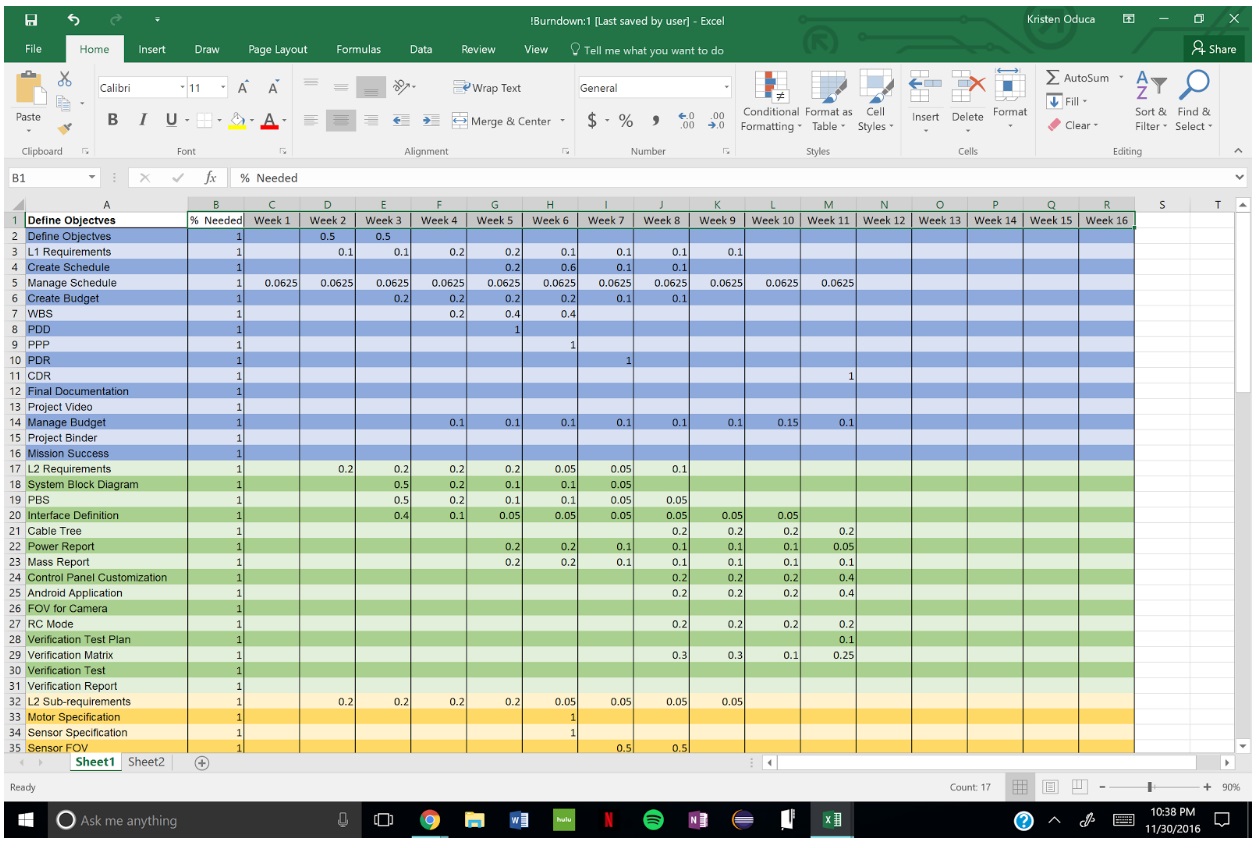Decrease decimal places
This screenshot has width=1259, height=848.
pyautogui.click(x=716, y=120)
